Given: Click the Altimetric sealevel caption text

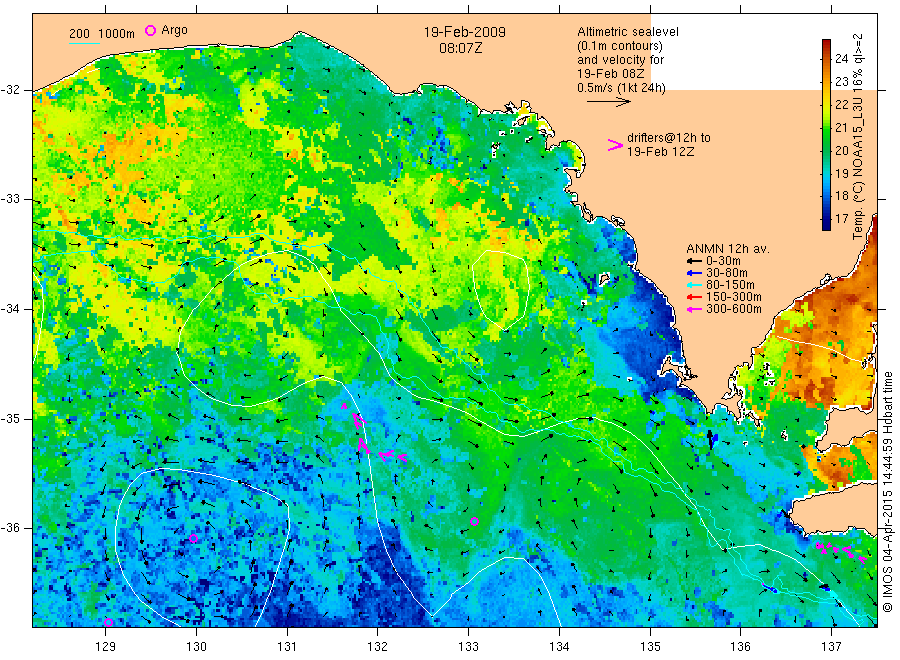Looking at the screenshot, I should point(627,60).
